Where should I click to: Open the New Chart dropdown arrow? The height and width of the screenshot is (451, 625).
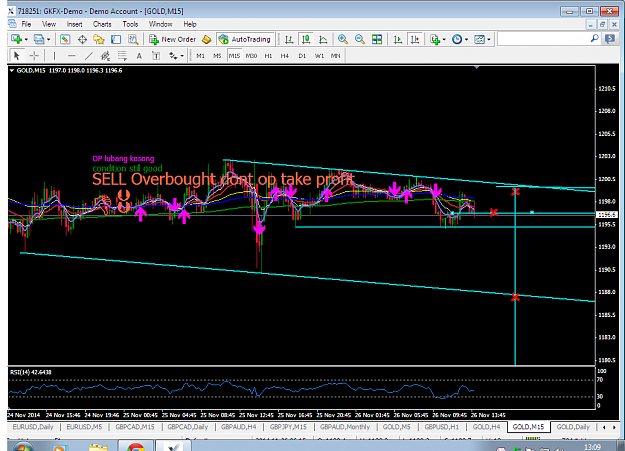coord(26,39)
